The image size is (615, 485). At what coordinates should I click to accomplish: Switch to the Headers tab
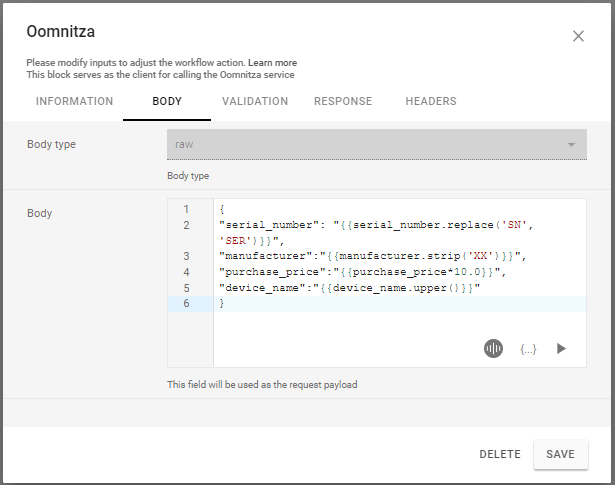click(x=431, y=101)
